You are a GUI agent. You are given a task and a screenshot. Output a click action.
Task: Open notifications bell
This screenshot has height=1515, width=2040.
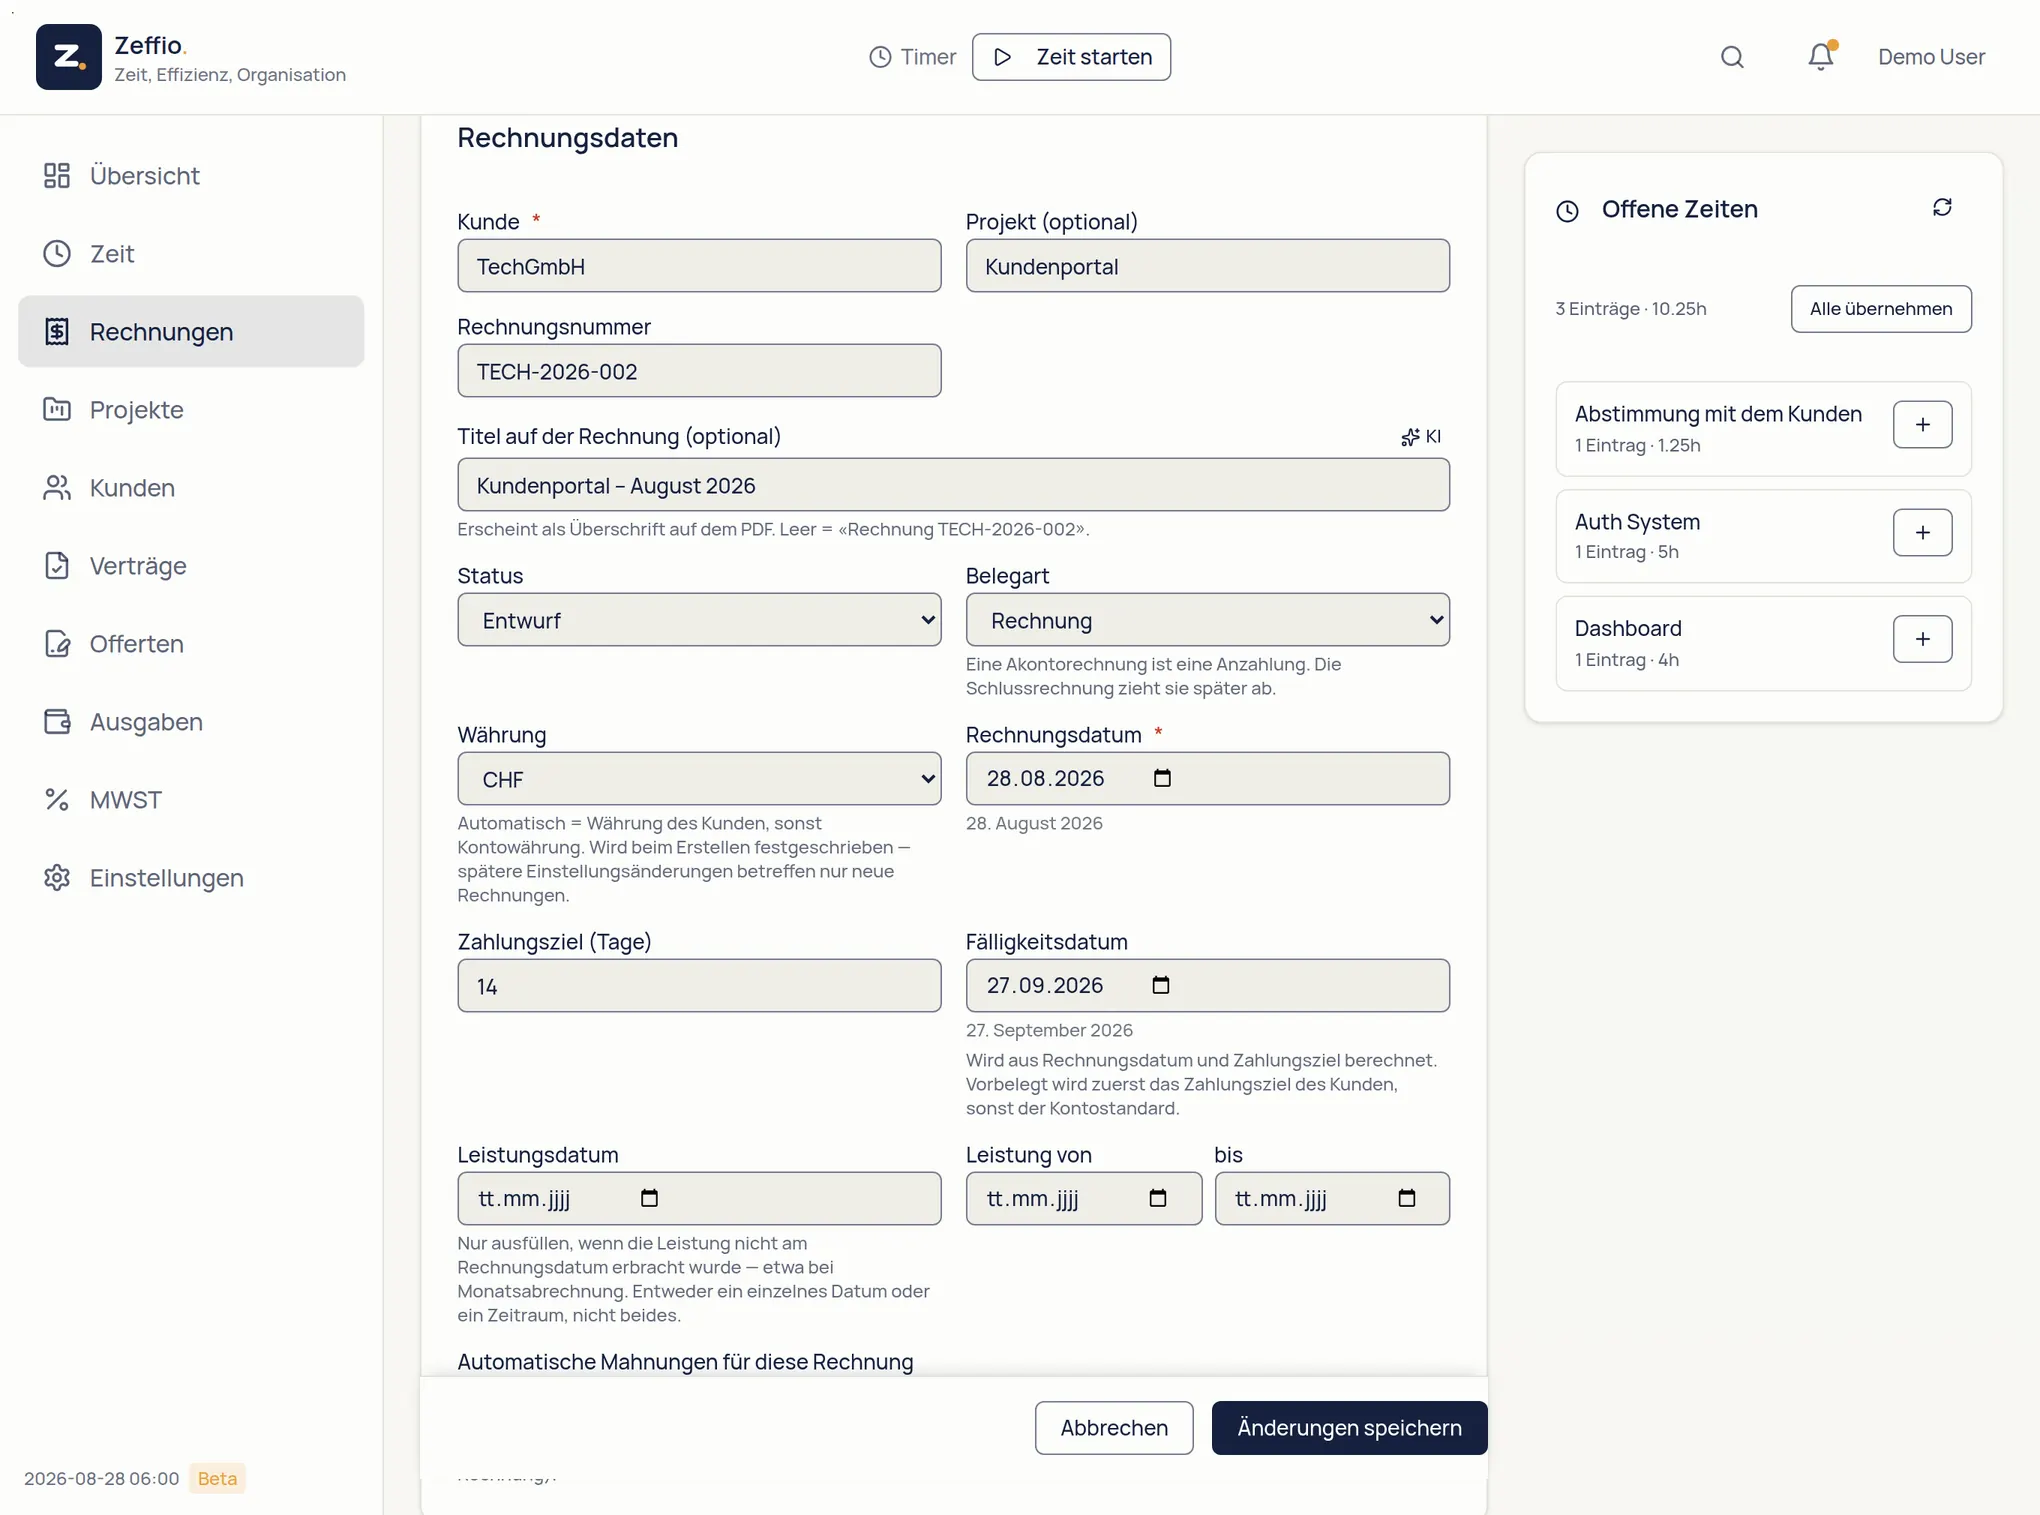1821,57
